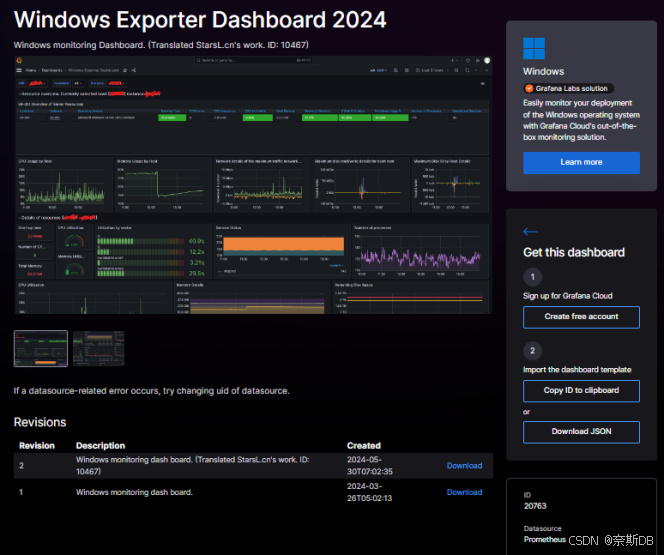Click the 2024-05-30T07:02:35 created date
Screen dimensions: 664x555
tap(370, 466)
